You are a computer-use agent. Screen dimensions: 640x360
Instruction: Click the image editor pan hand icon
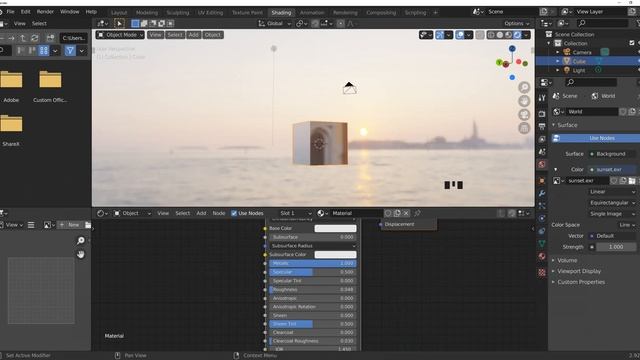[x=81, y=255]
